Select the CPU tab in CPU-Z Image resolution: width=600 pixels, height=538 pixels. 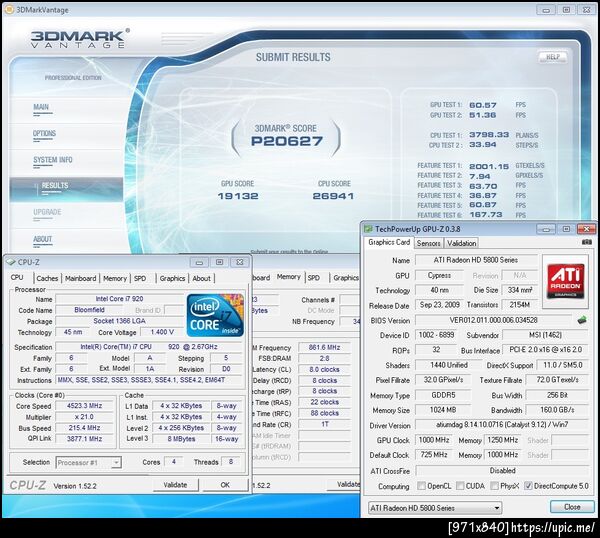pos(17,277)
